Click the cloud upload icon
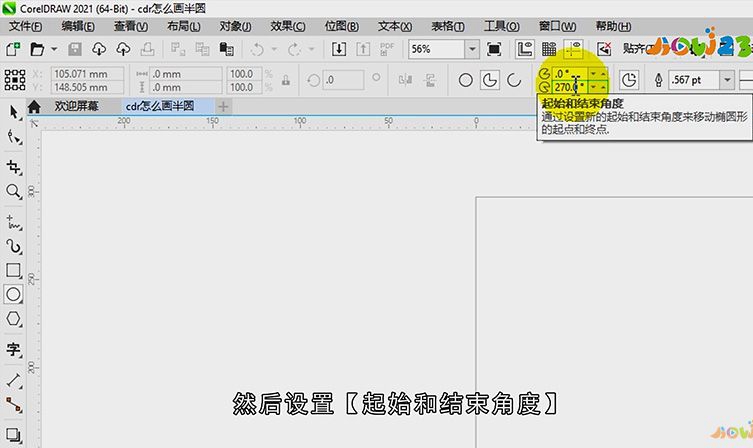This screenshot has width=753, height=448. point(123,49)
